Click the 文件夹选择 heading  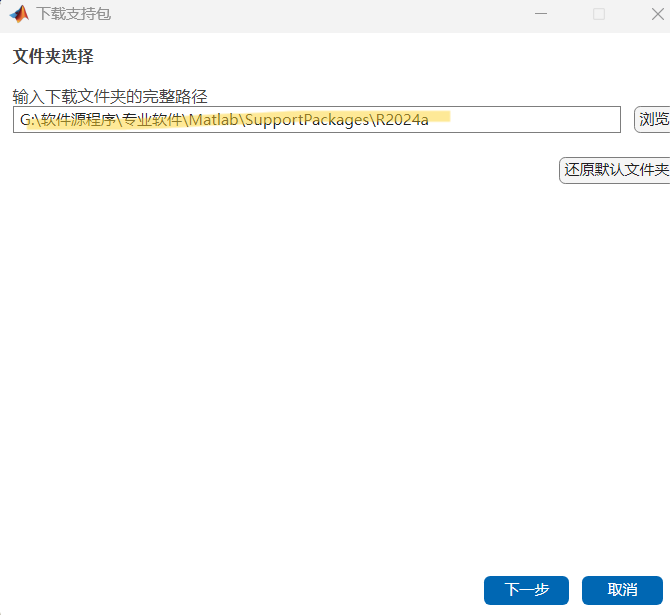tap(53, 56)
